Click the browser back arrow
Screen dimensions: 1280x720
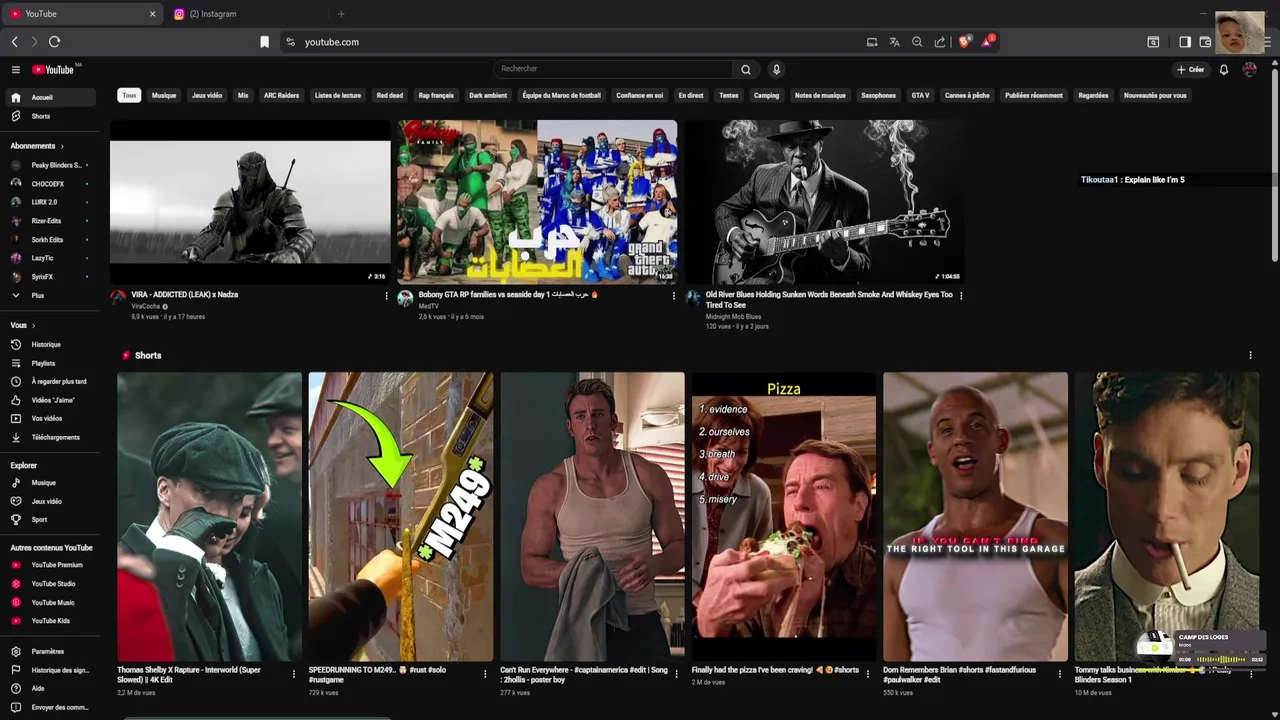(15, 42)
